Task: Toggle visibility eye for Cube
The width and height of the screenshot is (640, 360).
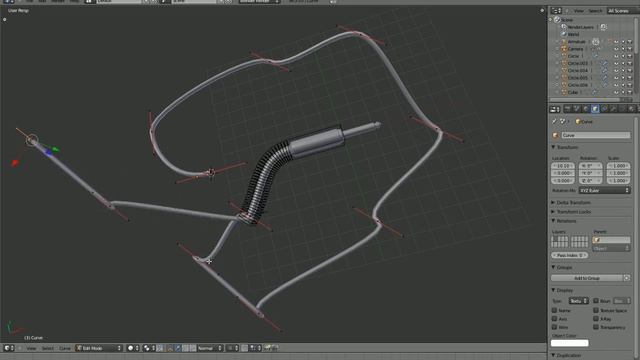Action: coord(616,92)
